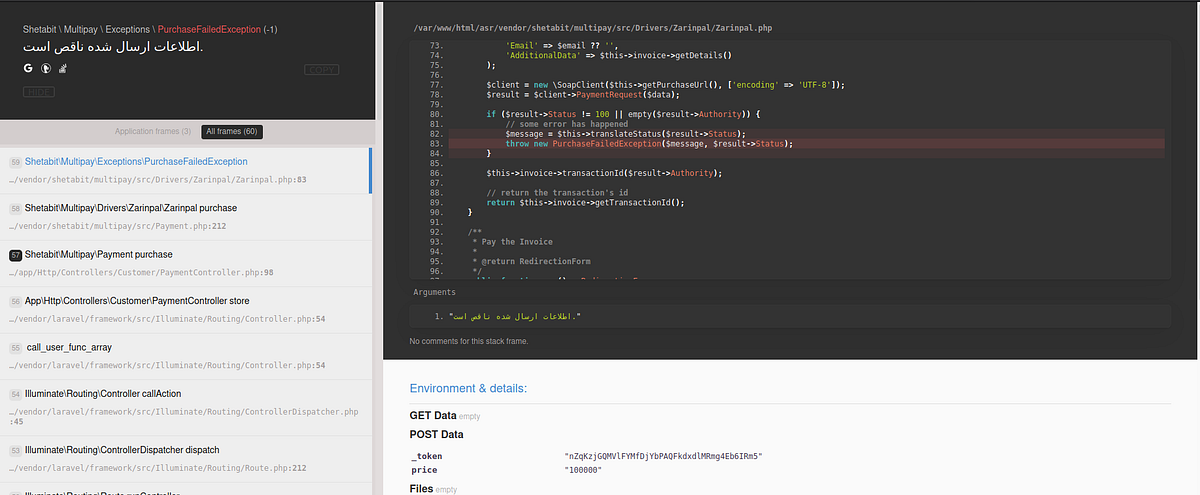Click code line 89 return getTransactionId
1200x495 pixels.
coord(585,202)
